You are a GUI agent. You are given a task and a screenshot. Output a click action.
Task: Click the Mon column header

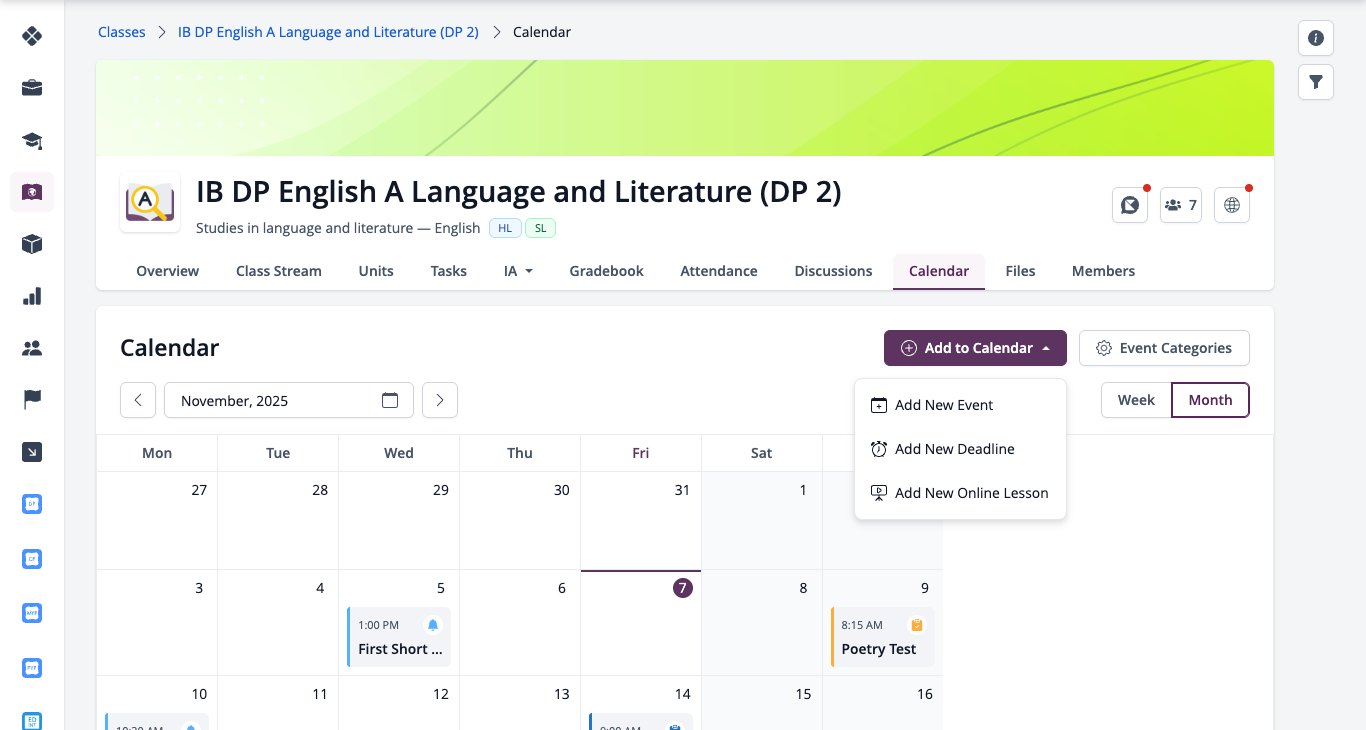point(157,453)
